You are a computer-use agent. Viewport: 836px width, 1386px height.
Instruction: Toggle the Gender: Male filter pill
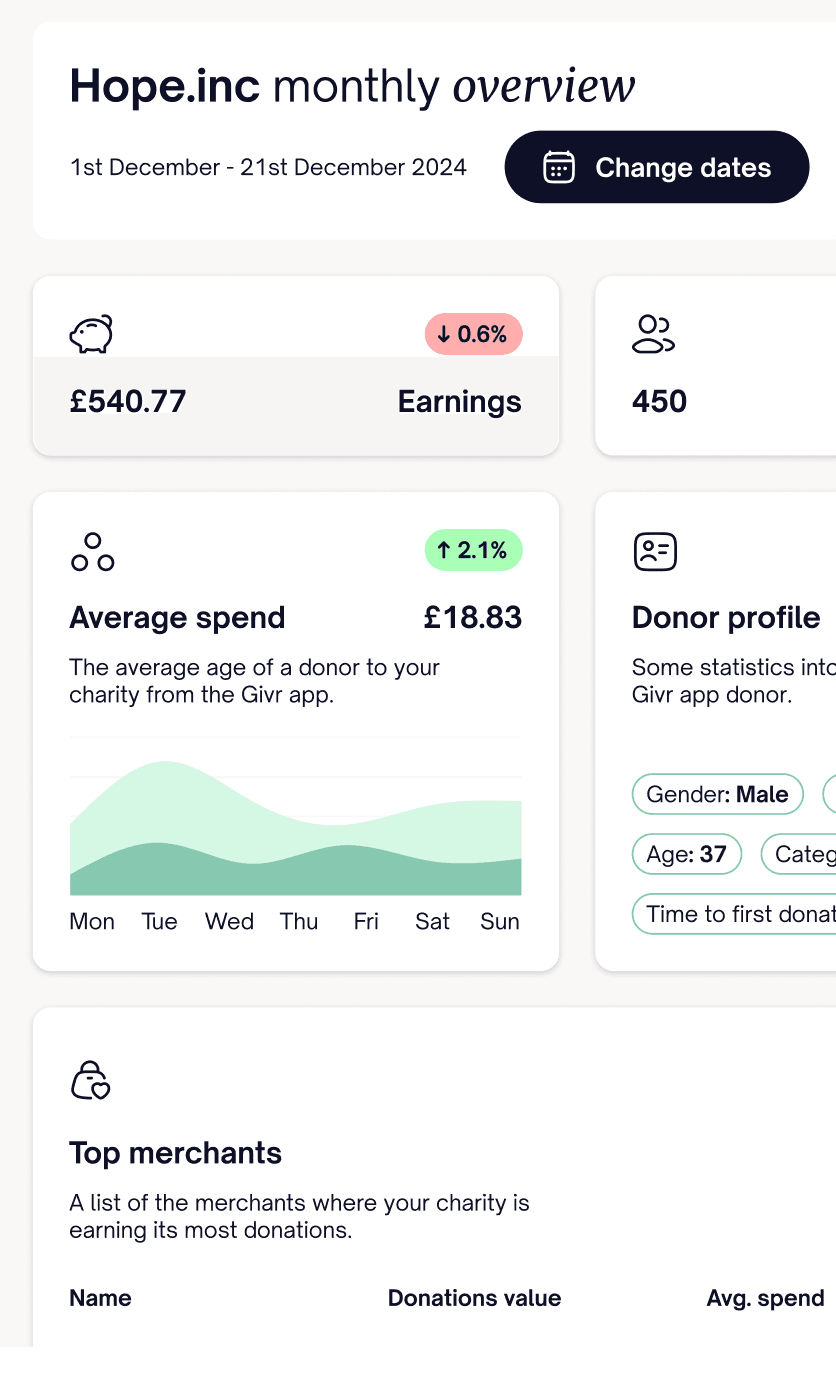click(717, 794)
